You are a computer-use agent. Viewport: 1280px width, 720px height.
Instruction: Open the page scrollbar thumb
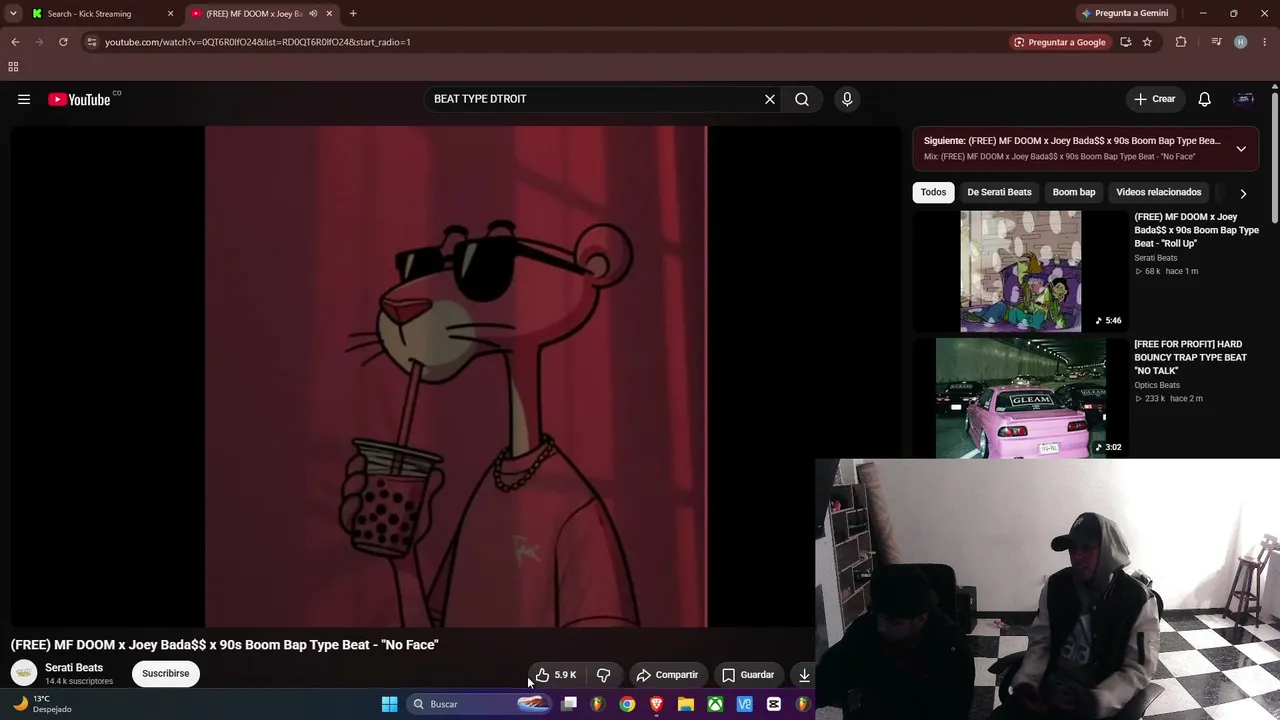pos(1275,156)
